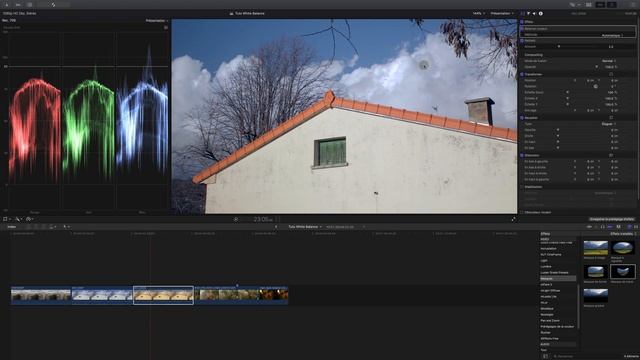Click the Amount slider handle
Image resolution: width=640 pixels, height=360 pixels.
[559, 47]
